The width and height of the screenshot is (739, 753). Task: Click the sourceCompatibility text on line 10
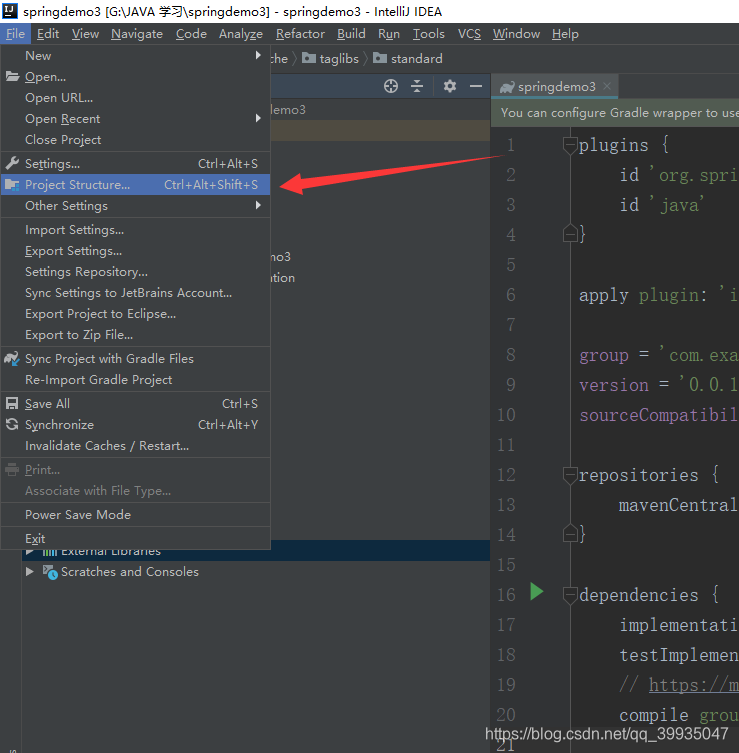tap(659, 415)
